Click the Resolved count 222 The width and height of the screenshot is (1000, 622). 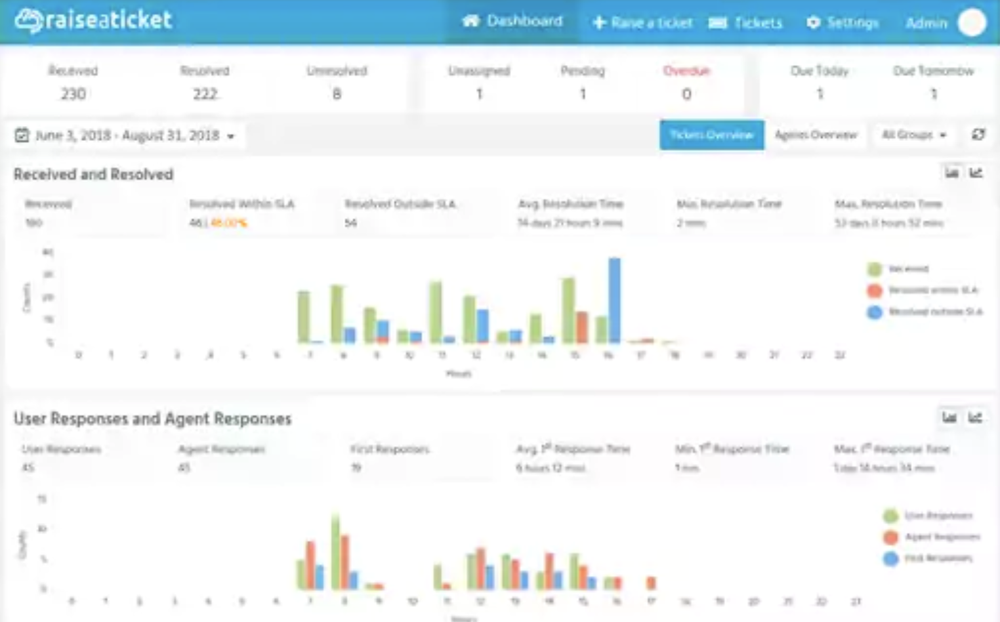point(205,94)
